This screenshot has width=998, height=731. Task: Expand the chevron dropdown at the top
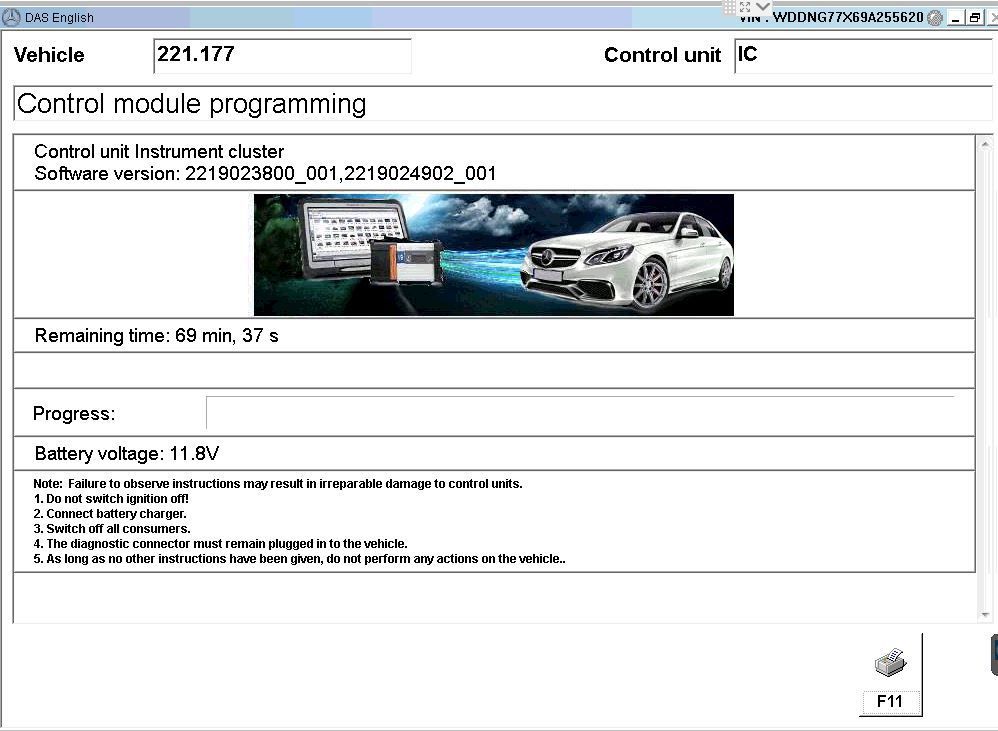tap(763, 7)
